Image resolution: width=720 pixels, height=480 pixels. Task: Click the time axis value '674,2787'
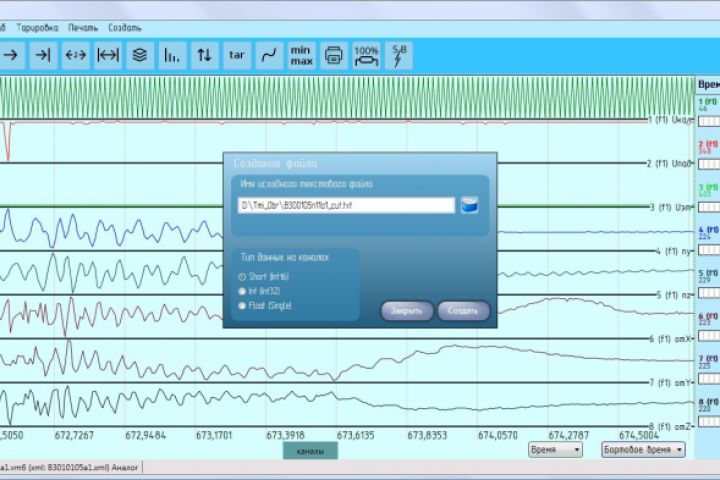point(568,435)
